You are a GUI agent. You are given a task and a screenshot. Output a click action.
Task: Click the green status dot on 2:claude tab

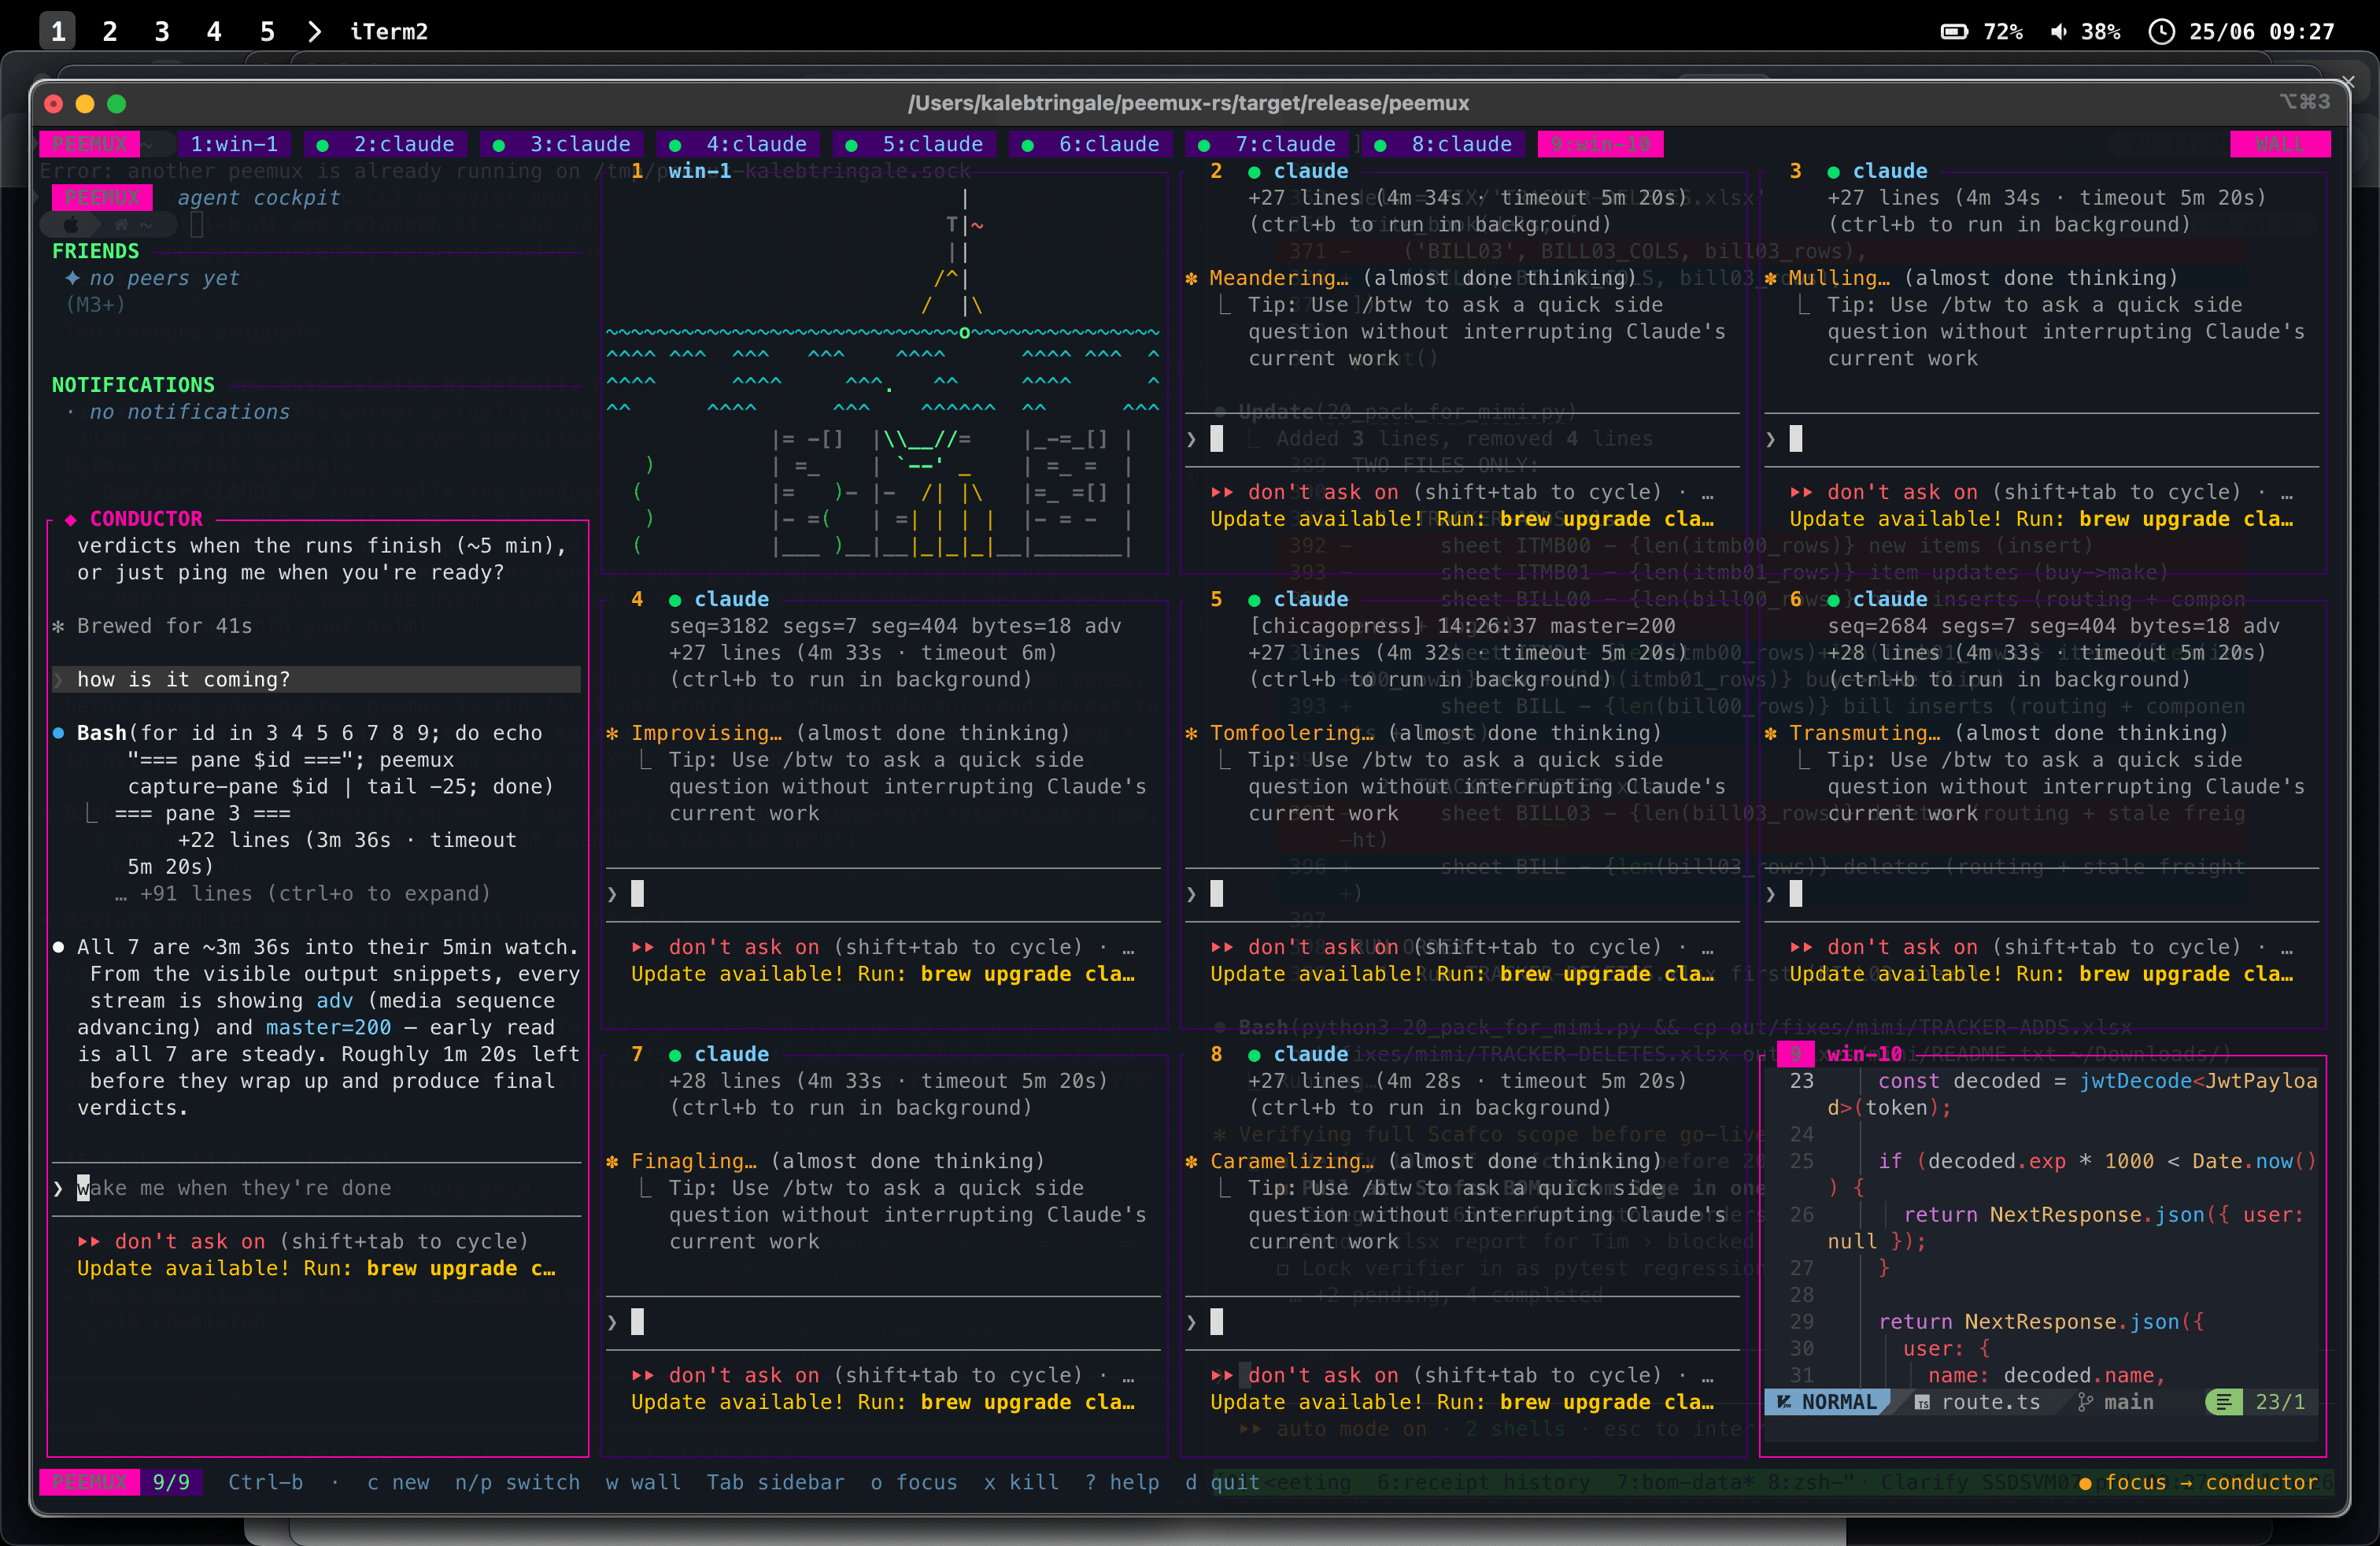[x=322, y=145]
